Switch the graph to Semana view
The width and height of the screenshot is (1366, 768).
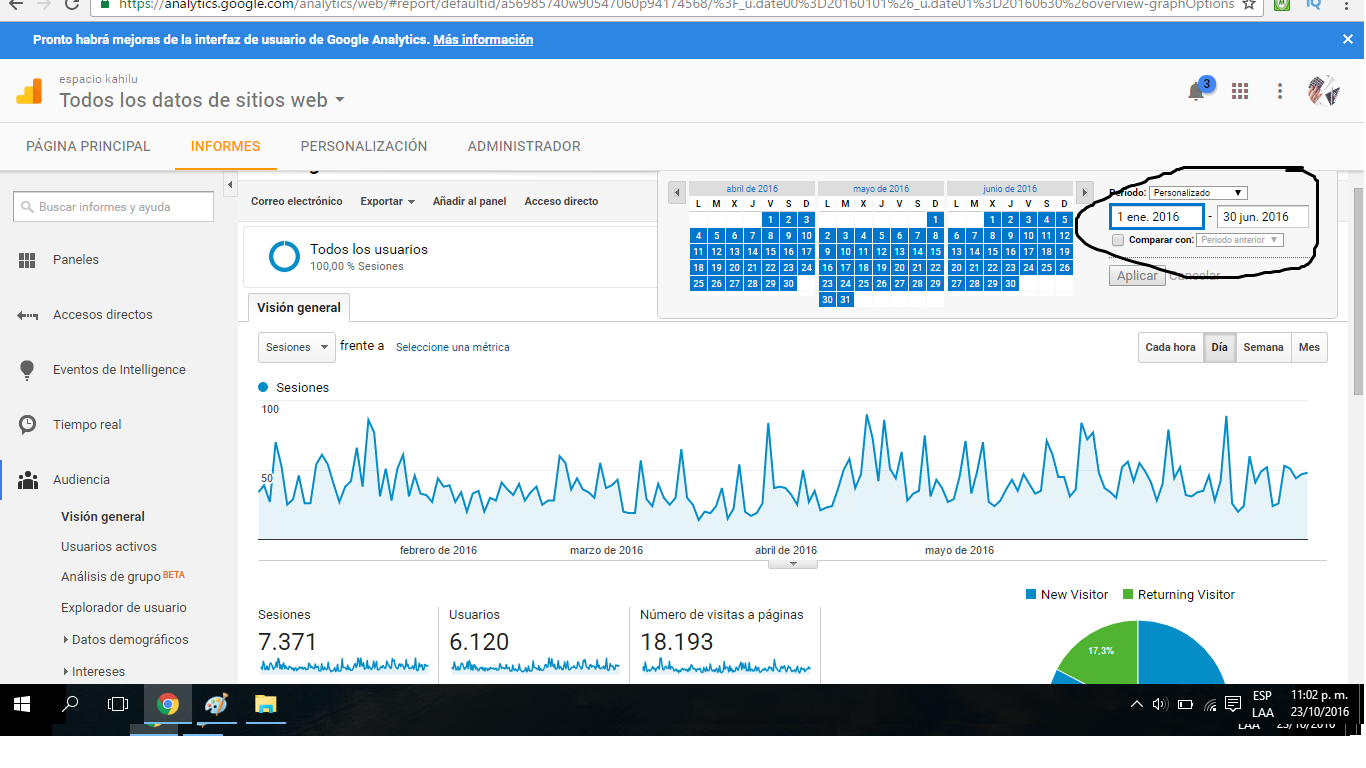(x=1263, y=347)
